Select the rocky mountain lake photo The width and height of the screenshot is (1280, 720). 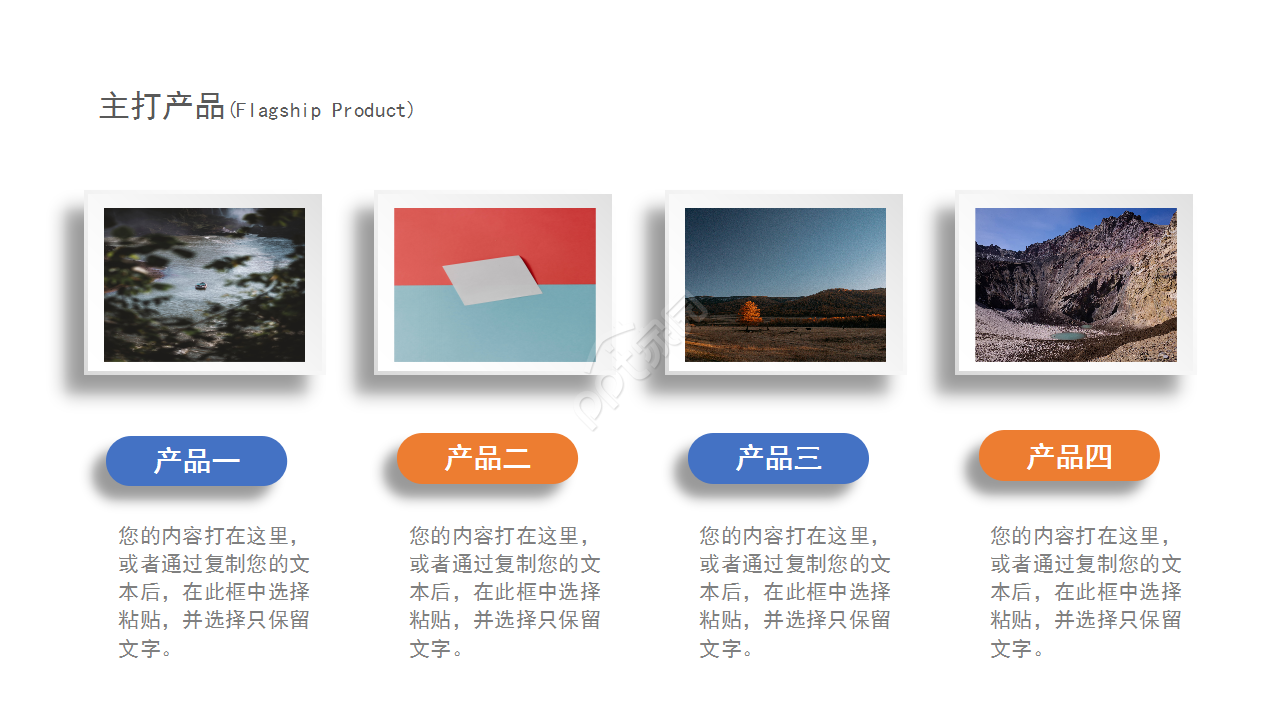1076,285
